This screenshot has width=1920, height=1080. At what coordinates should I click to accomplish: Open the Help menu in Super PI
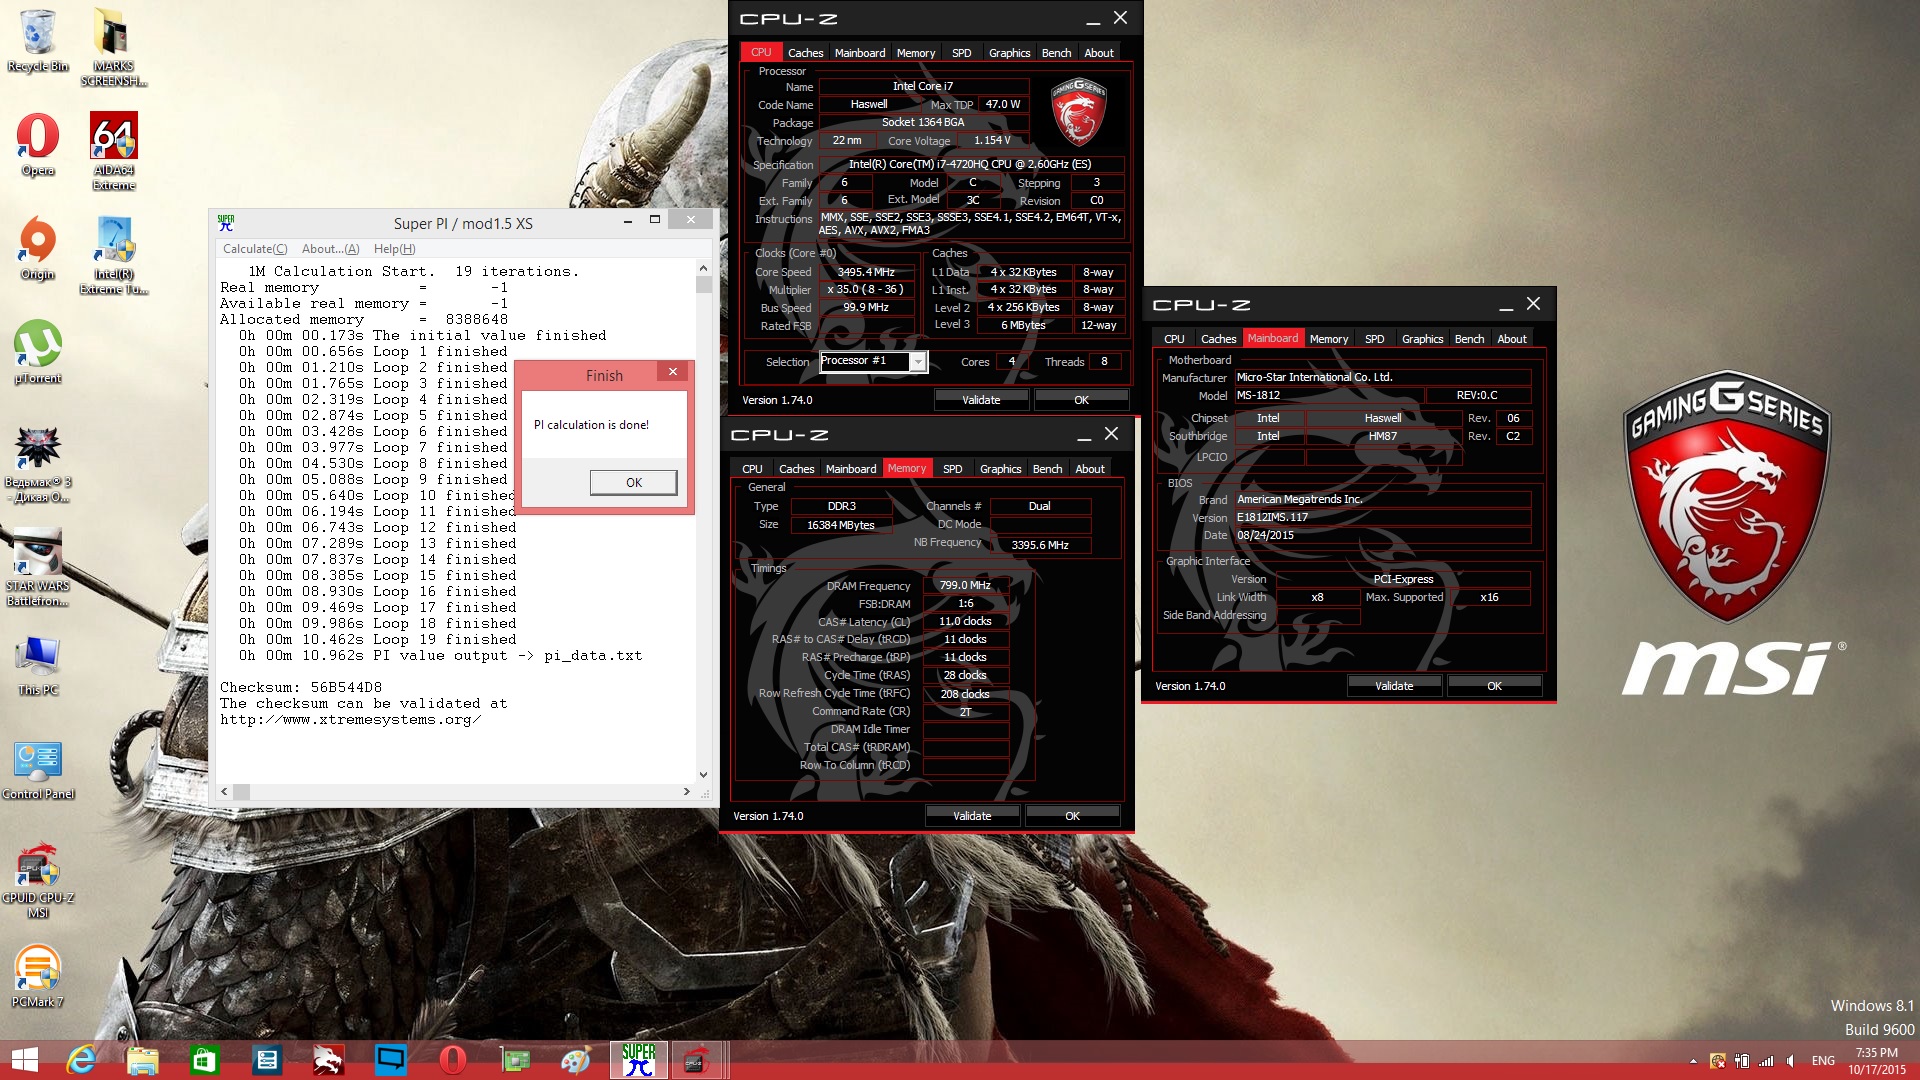(x=394, y=249)
